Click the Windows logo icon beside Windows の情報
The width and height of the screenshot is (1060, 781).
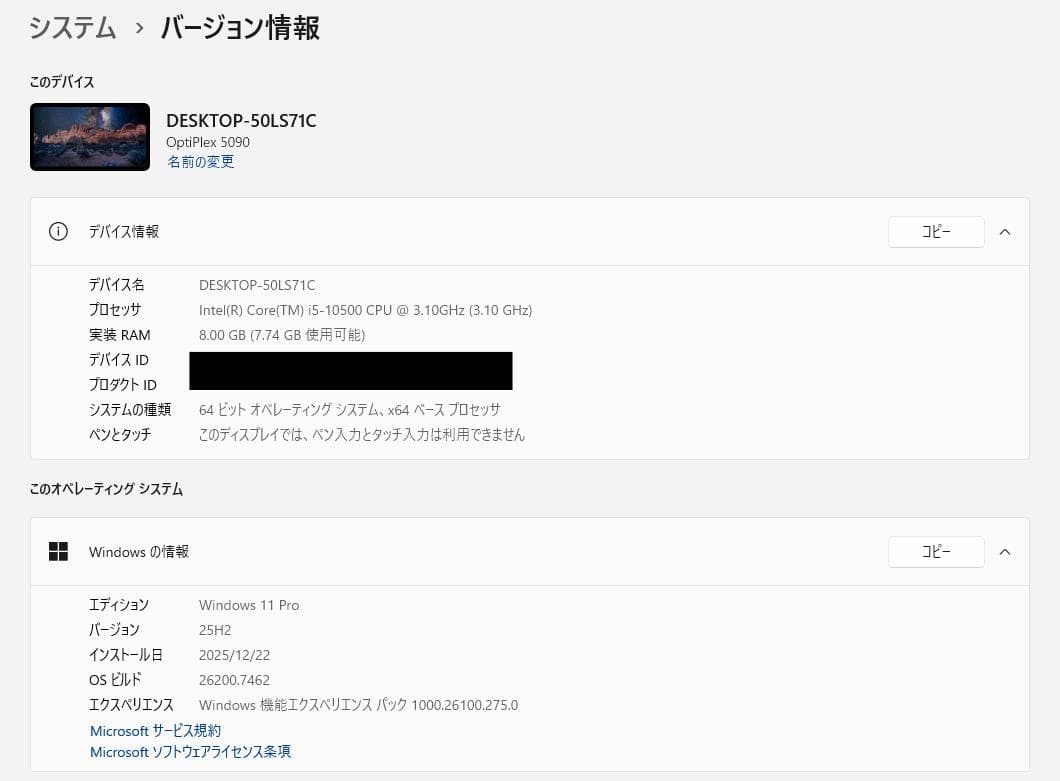point(58,551)
